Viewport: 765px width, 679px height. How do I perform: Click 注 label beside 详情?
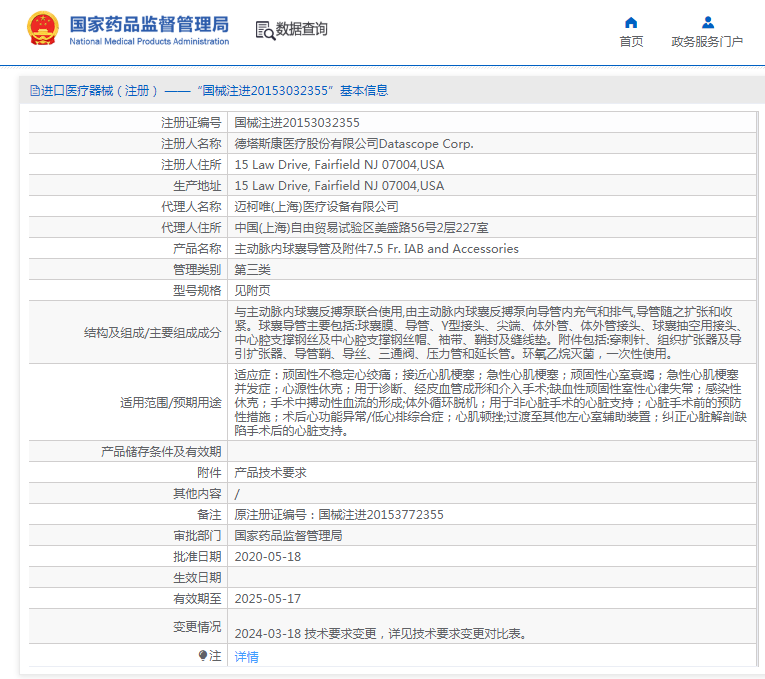click(215, 656)
